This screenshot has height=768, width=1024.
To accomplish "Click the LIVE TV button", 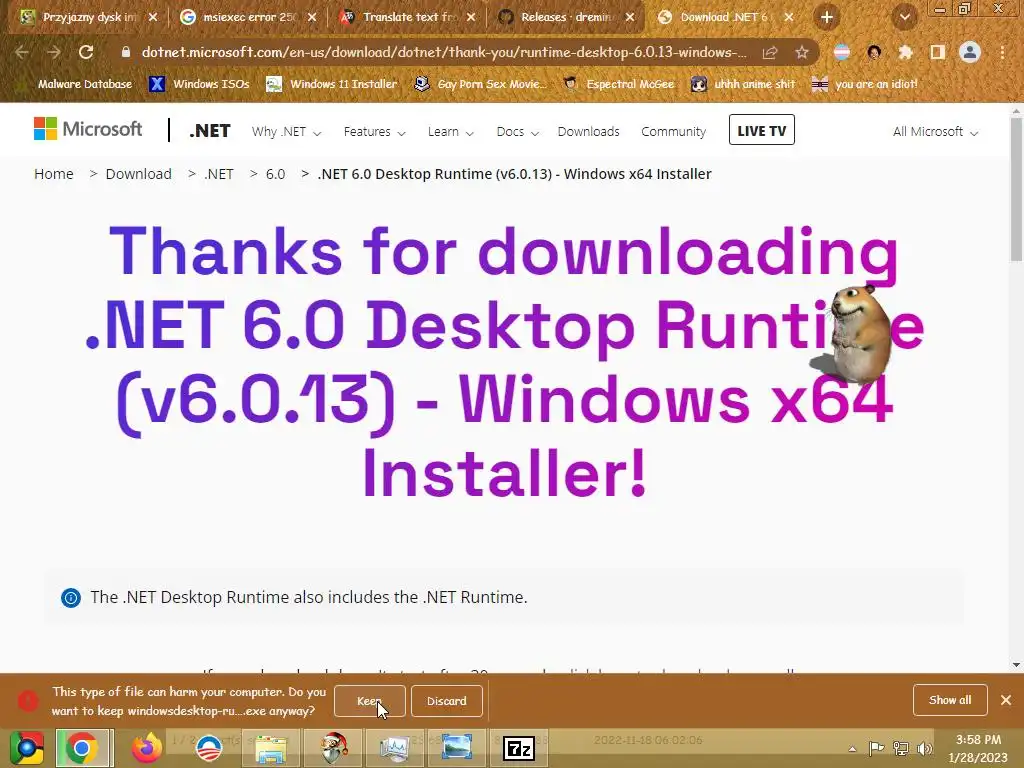I will pyautogui.click(x=761, y=130).
